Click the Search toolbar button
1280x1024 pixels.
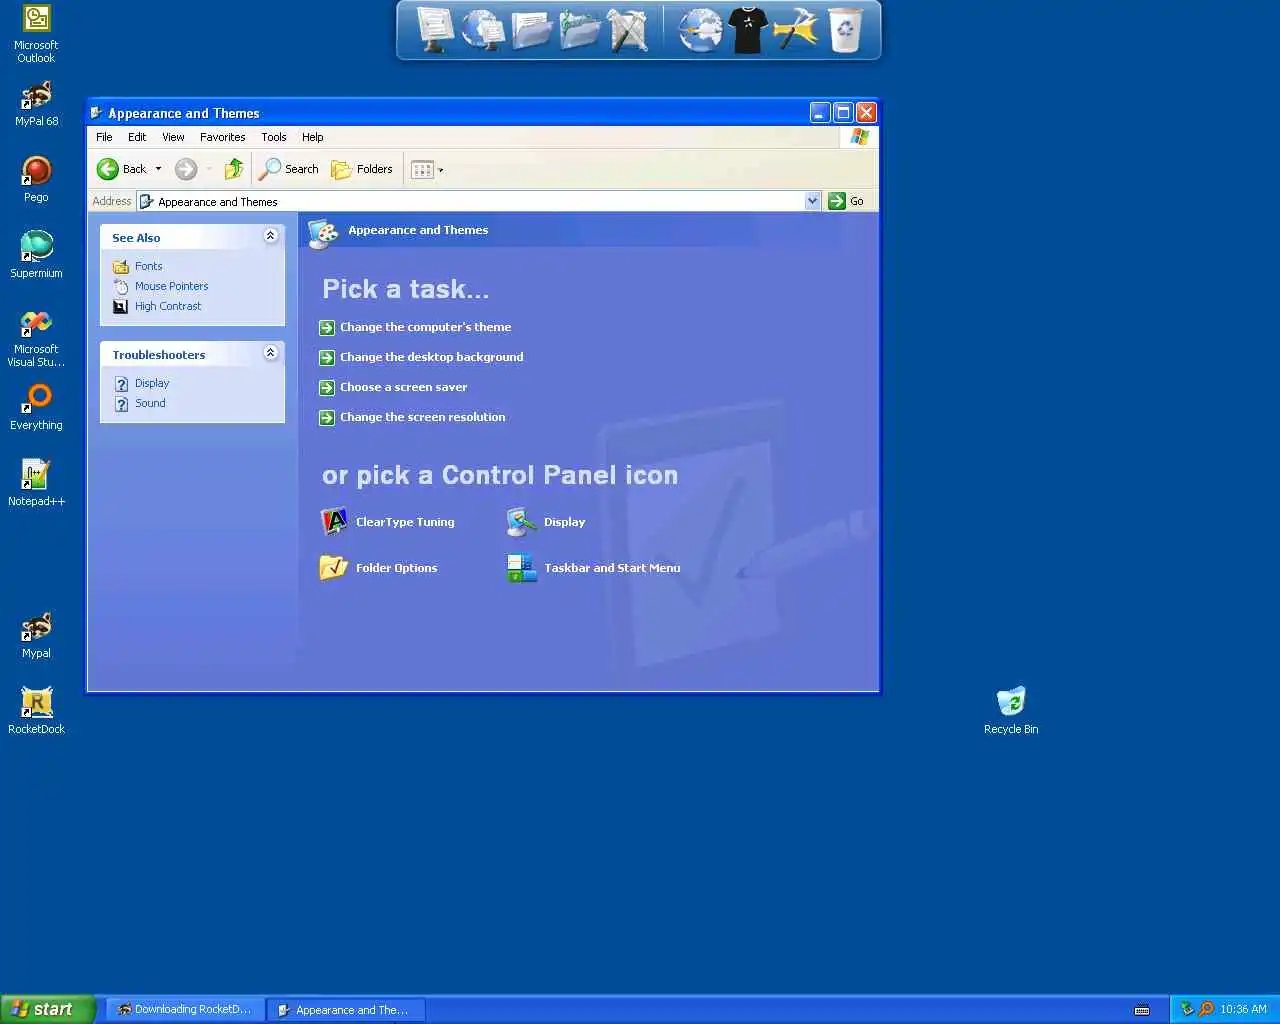pyautogui.click(x=288, y=169)
